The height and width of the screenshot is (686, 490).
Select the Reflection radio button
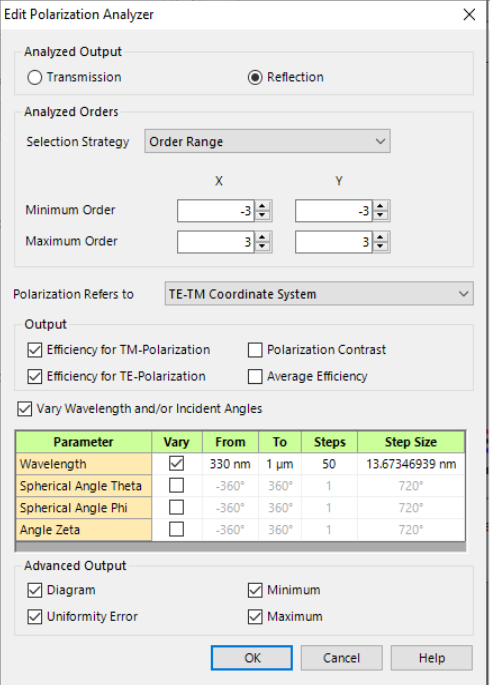click(x=255, y=77)
